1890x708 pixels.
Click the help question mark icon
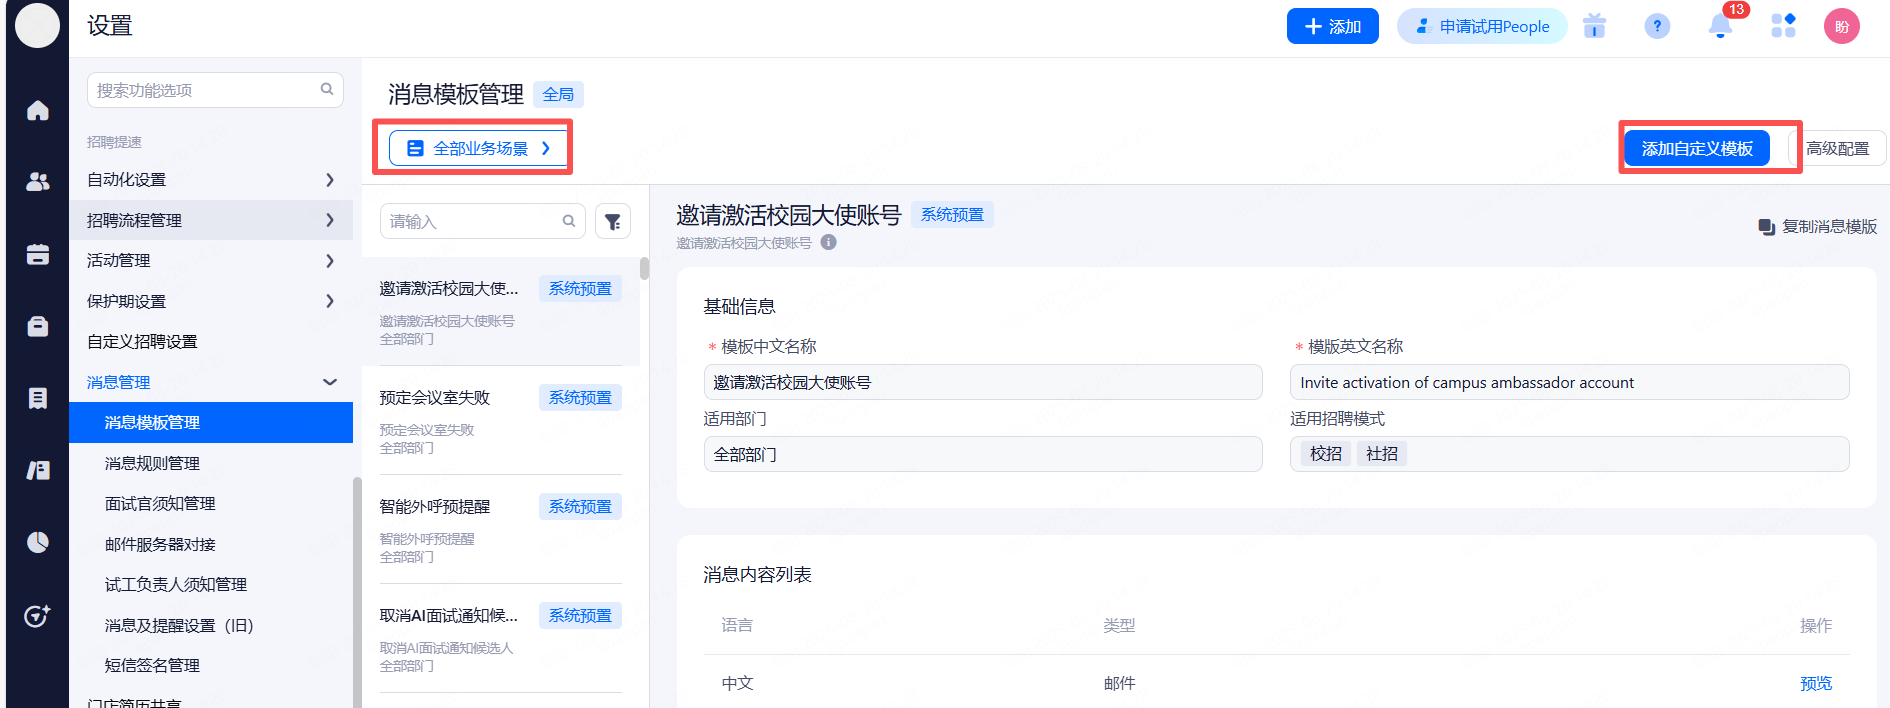[x=1657, y=27]
